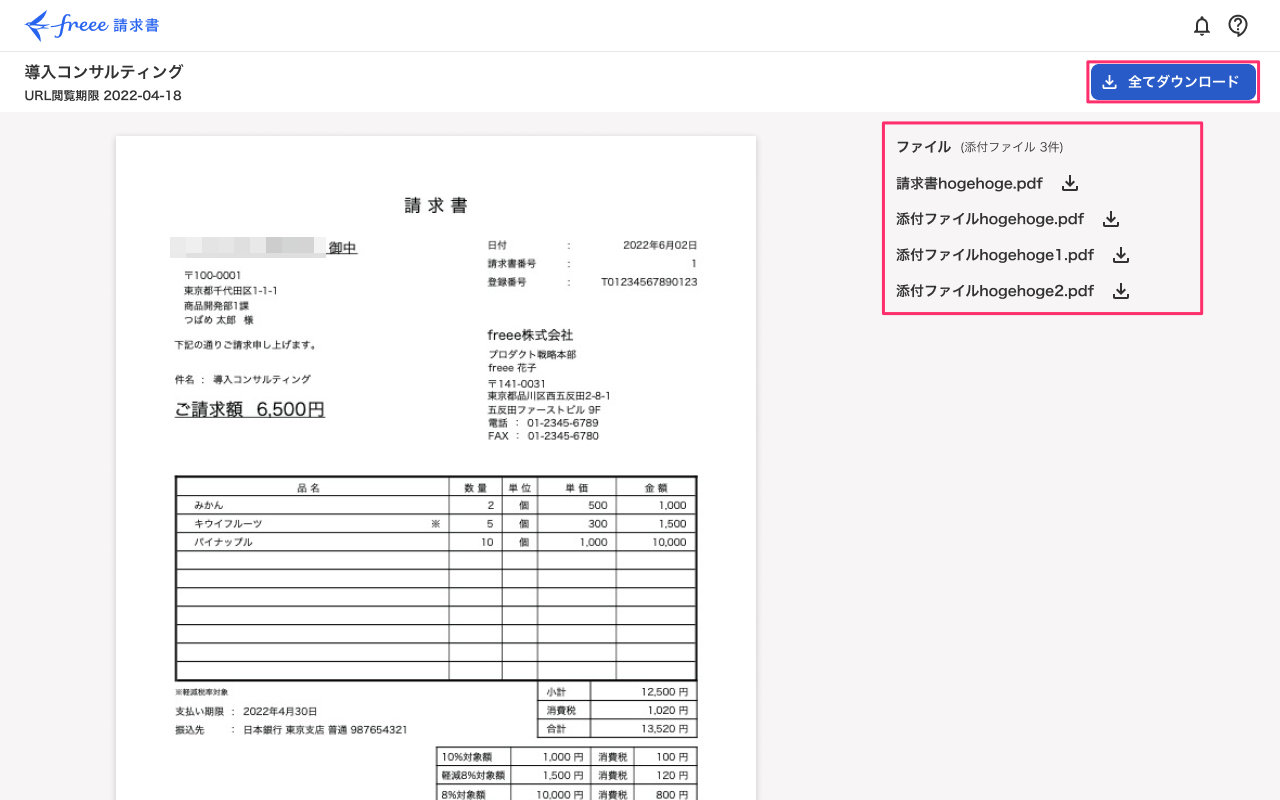Open the help question mark icon

point(1238,26)
